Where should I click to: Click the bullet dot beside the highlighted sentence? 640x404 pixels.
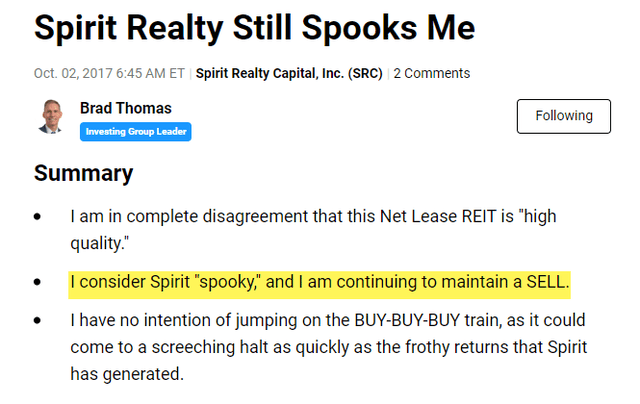[39, 284]
